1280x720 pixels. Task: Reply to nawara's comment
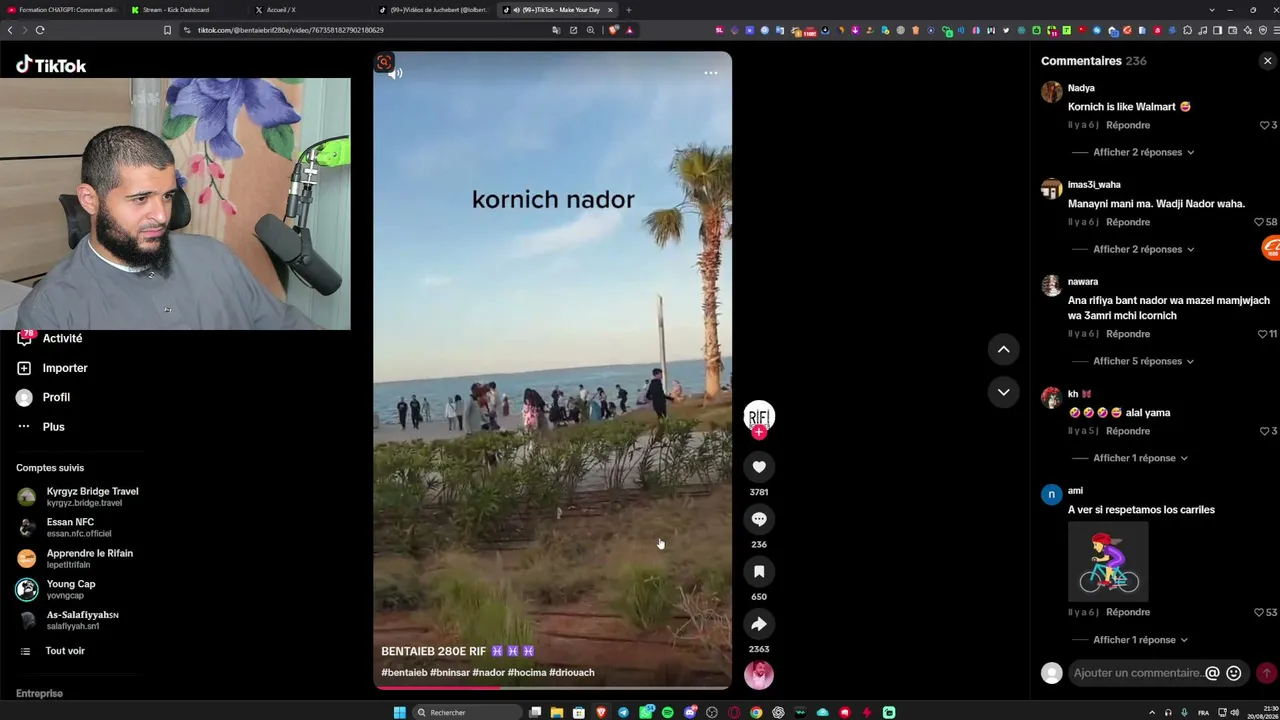[1128, 334]
